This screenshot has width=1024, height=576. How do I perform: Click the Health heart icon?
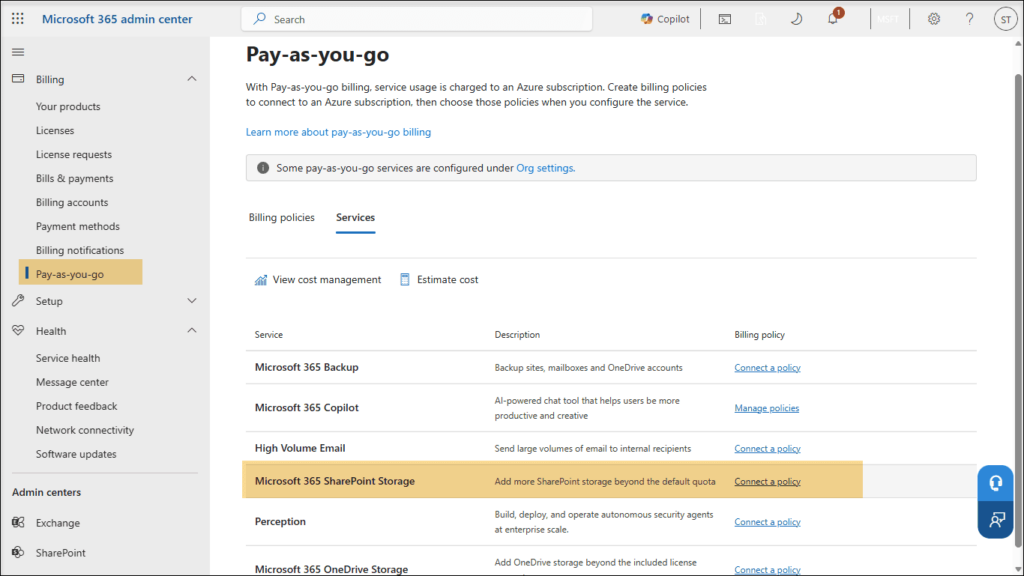18,330
